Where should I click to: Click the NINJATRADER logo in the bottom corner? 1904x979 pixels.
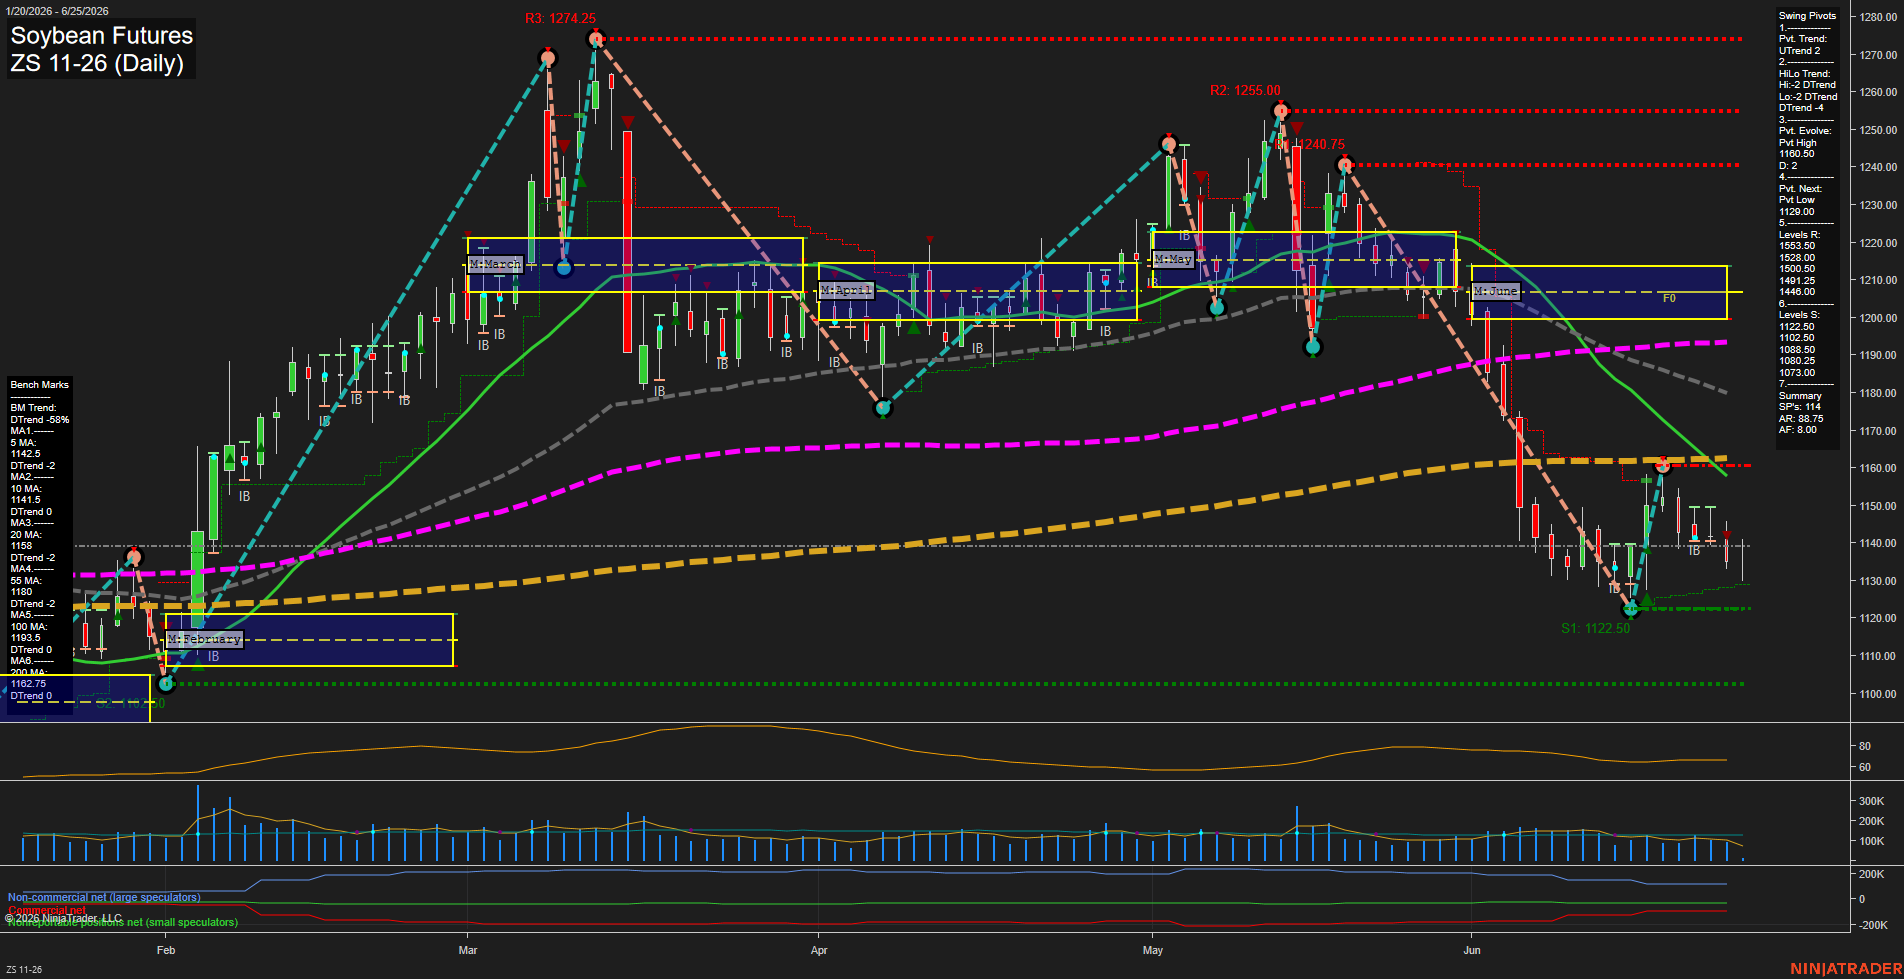(x=1844, y=969)
